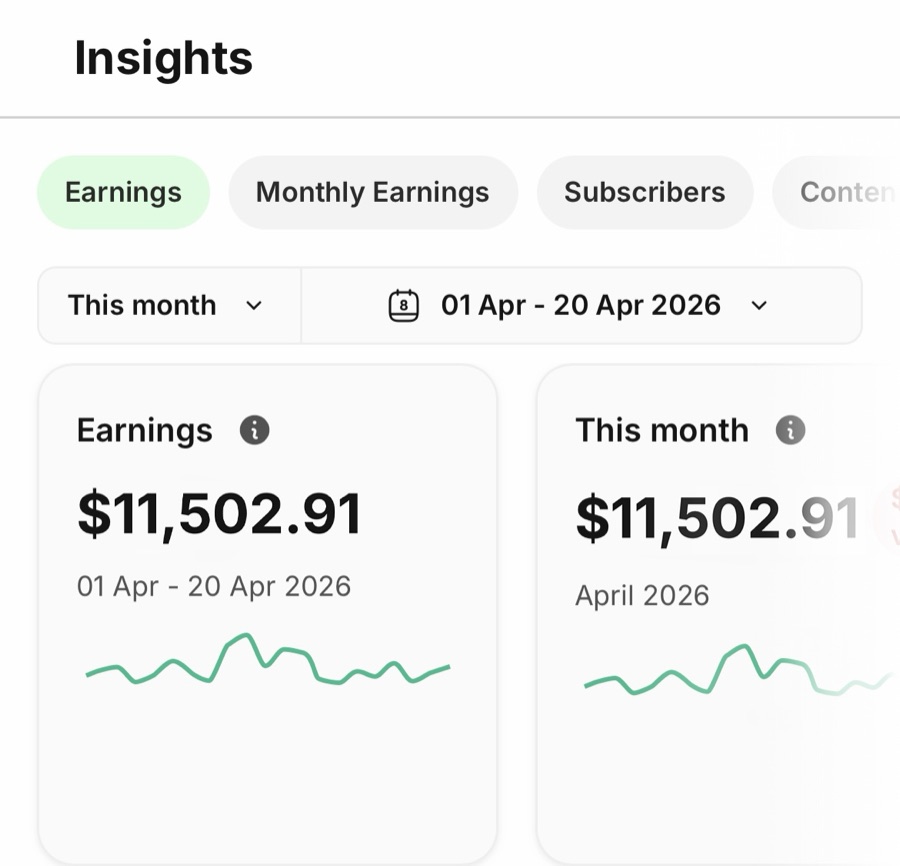This screenshot has width=900, height=866.
Task: Expand the This month period dropdown chevron
Action: coord(254,305)
